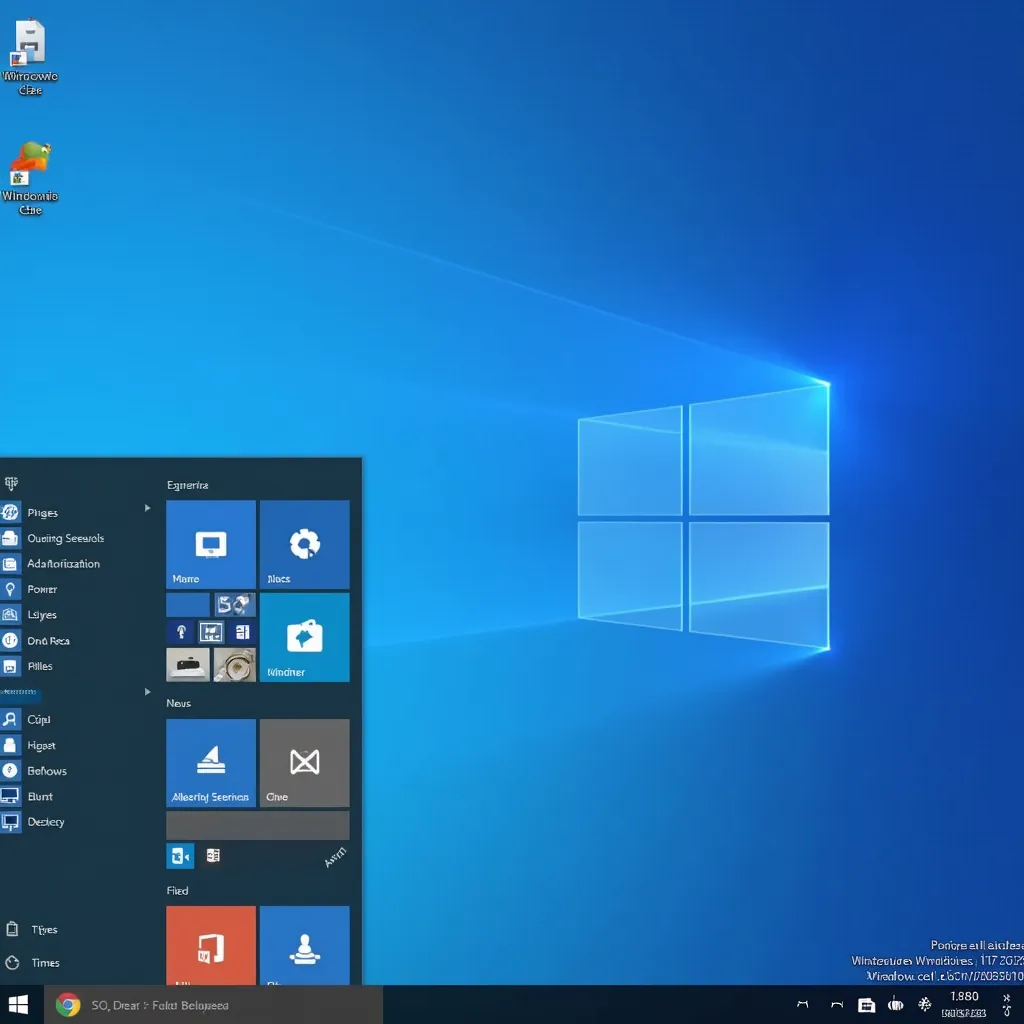This screenshot has width=1024, height=1024.
Task: Click the Chrome icon in the taskbar
Action: (68, 1005)
